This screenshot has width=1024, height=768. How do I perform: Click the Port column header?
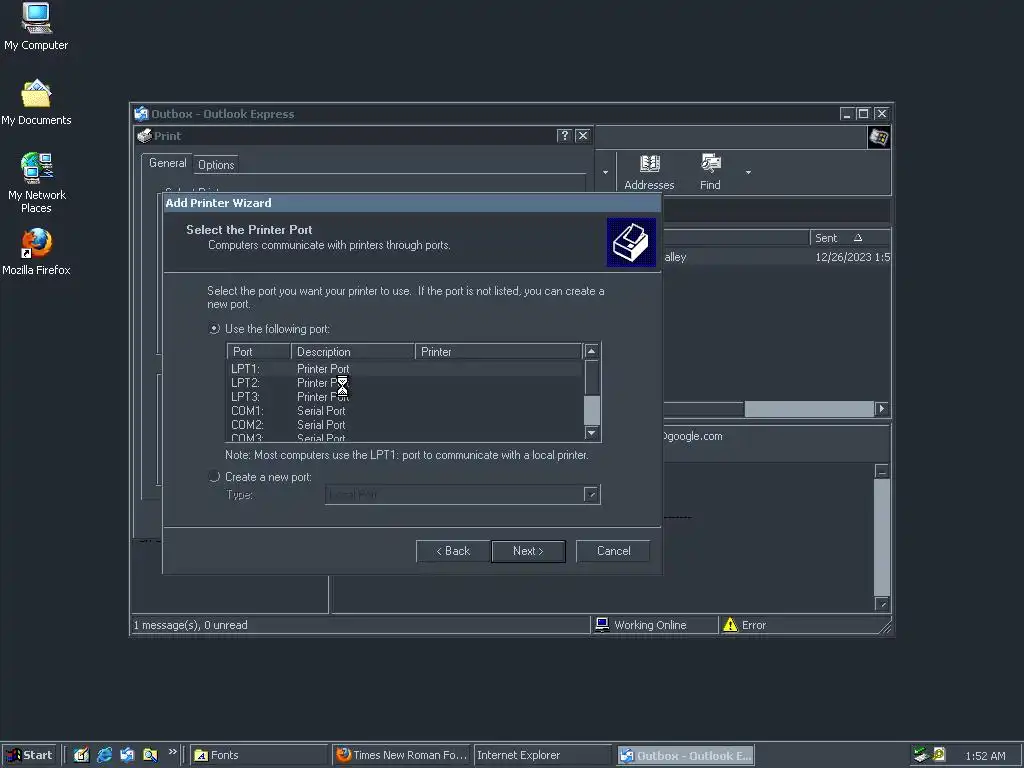[x=259, y=351]
